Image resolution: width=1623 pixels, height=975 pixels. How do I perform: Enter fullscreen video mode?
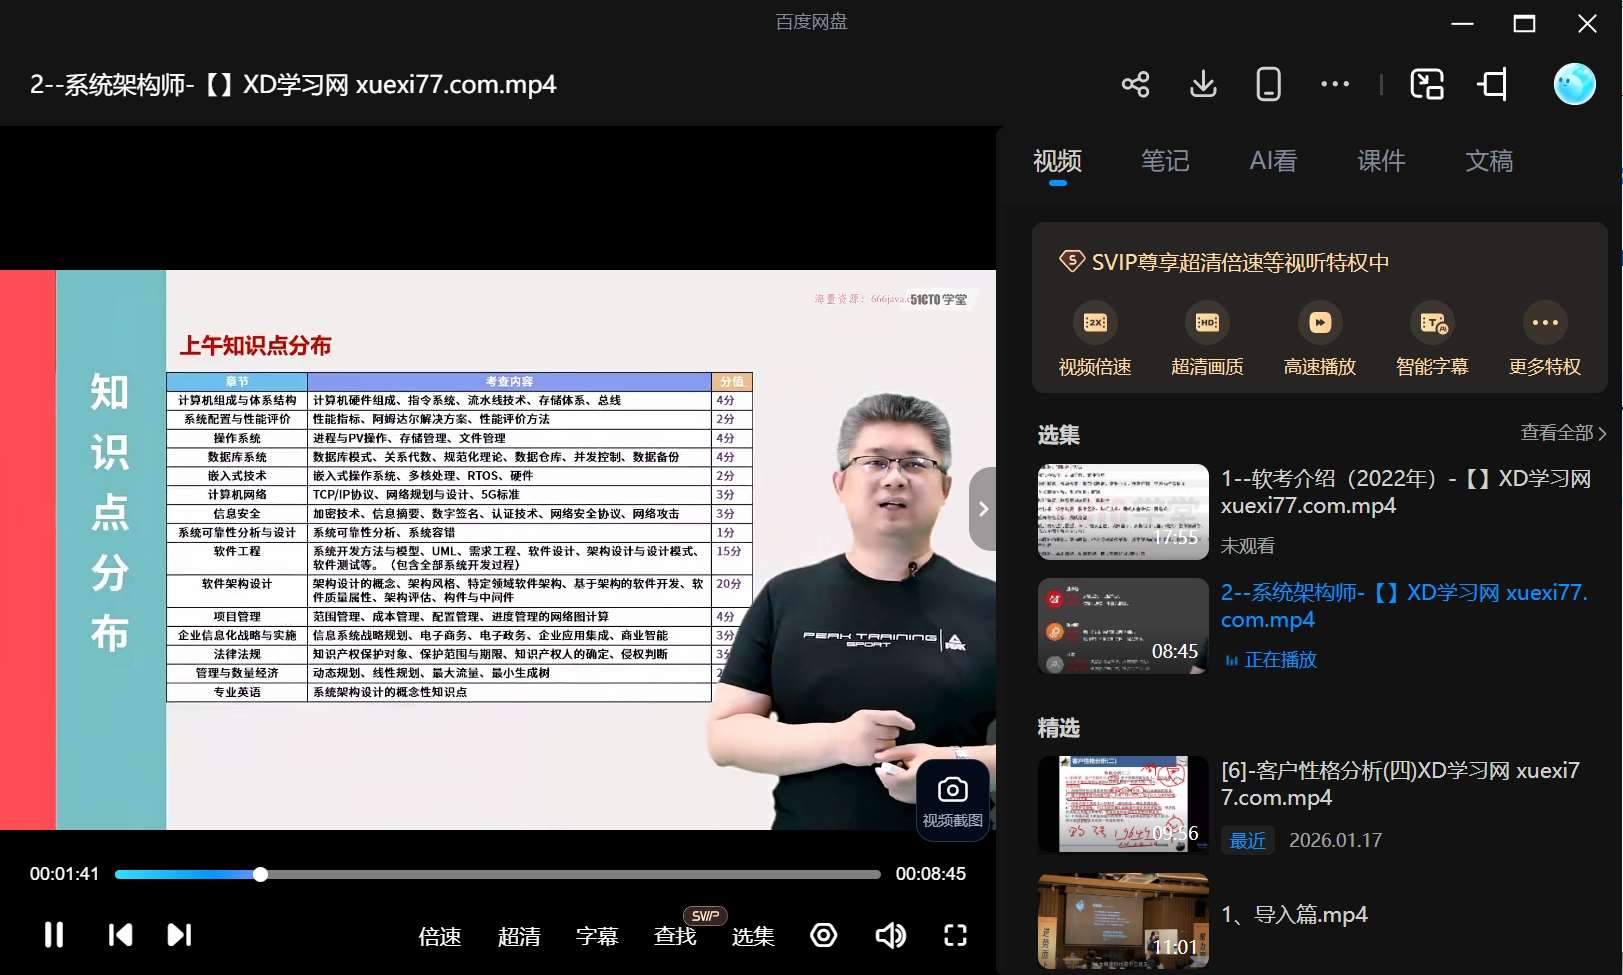pos(955,935)
